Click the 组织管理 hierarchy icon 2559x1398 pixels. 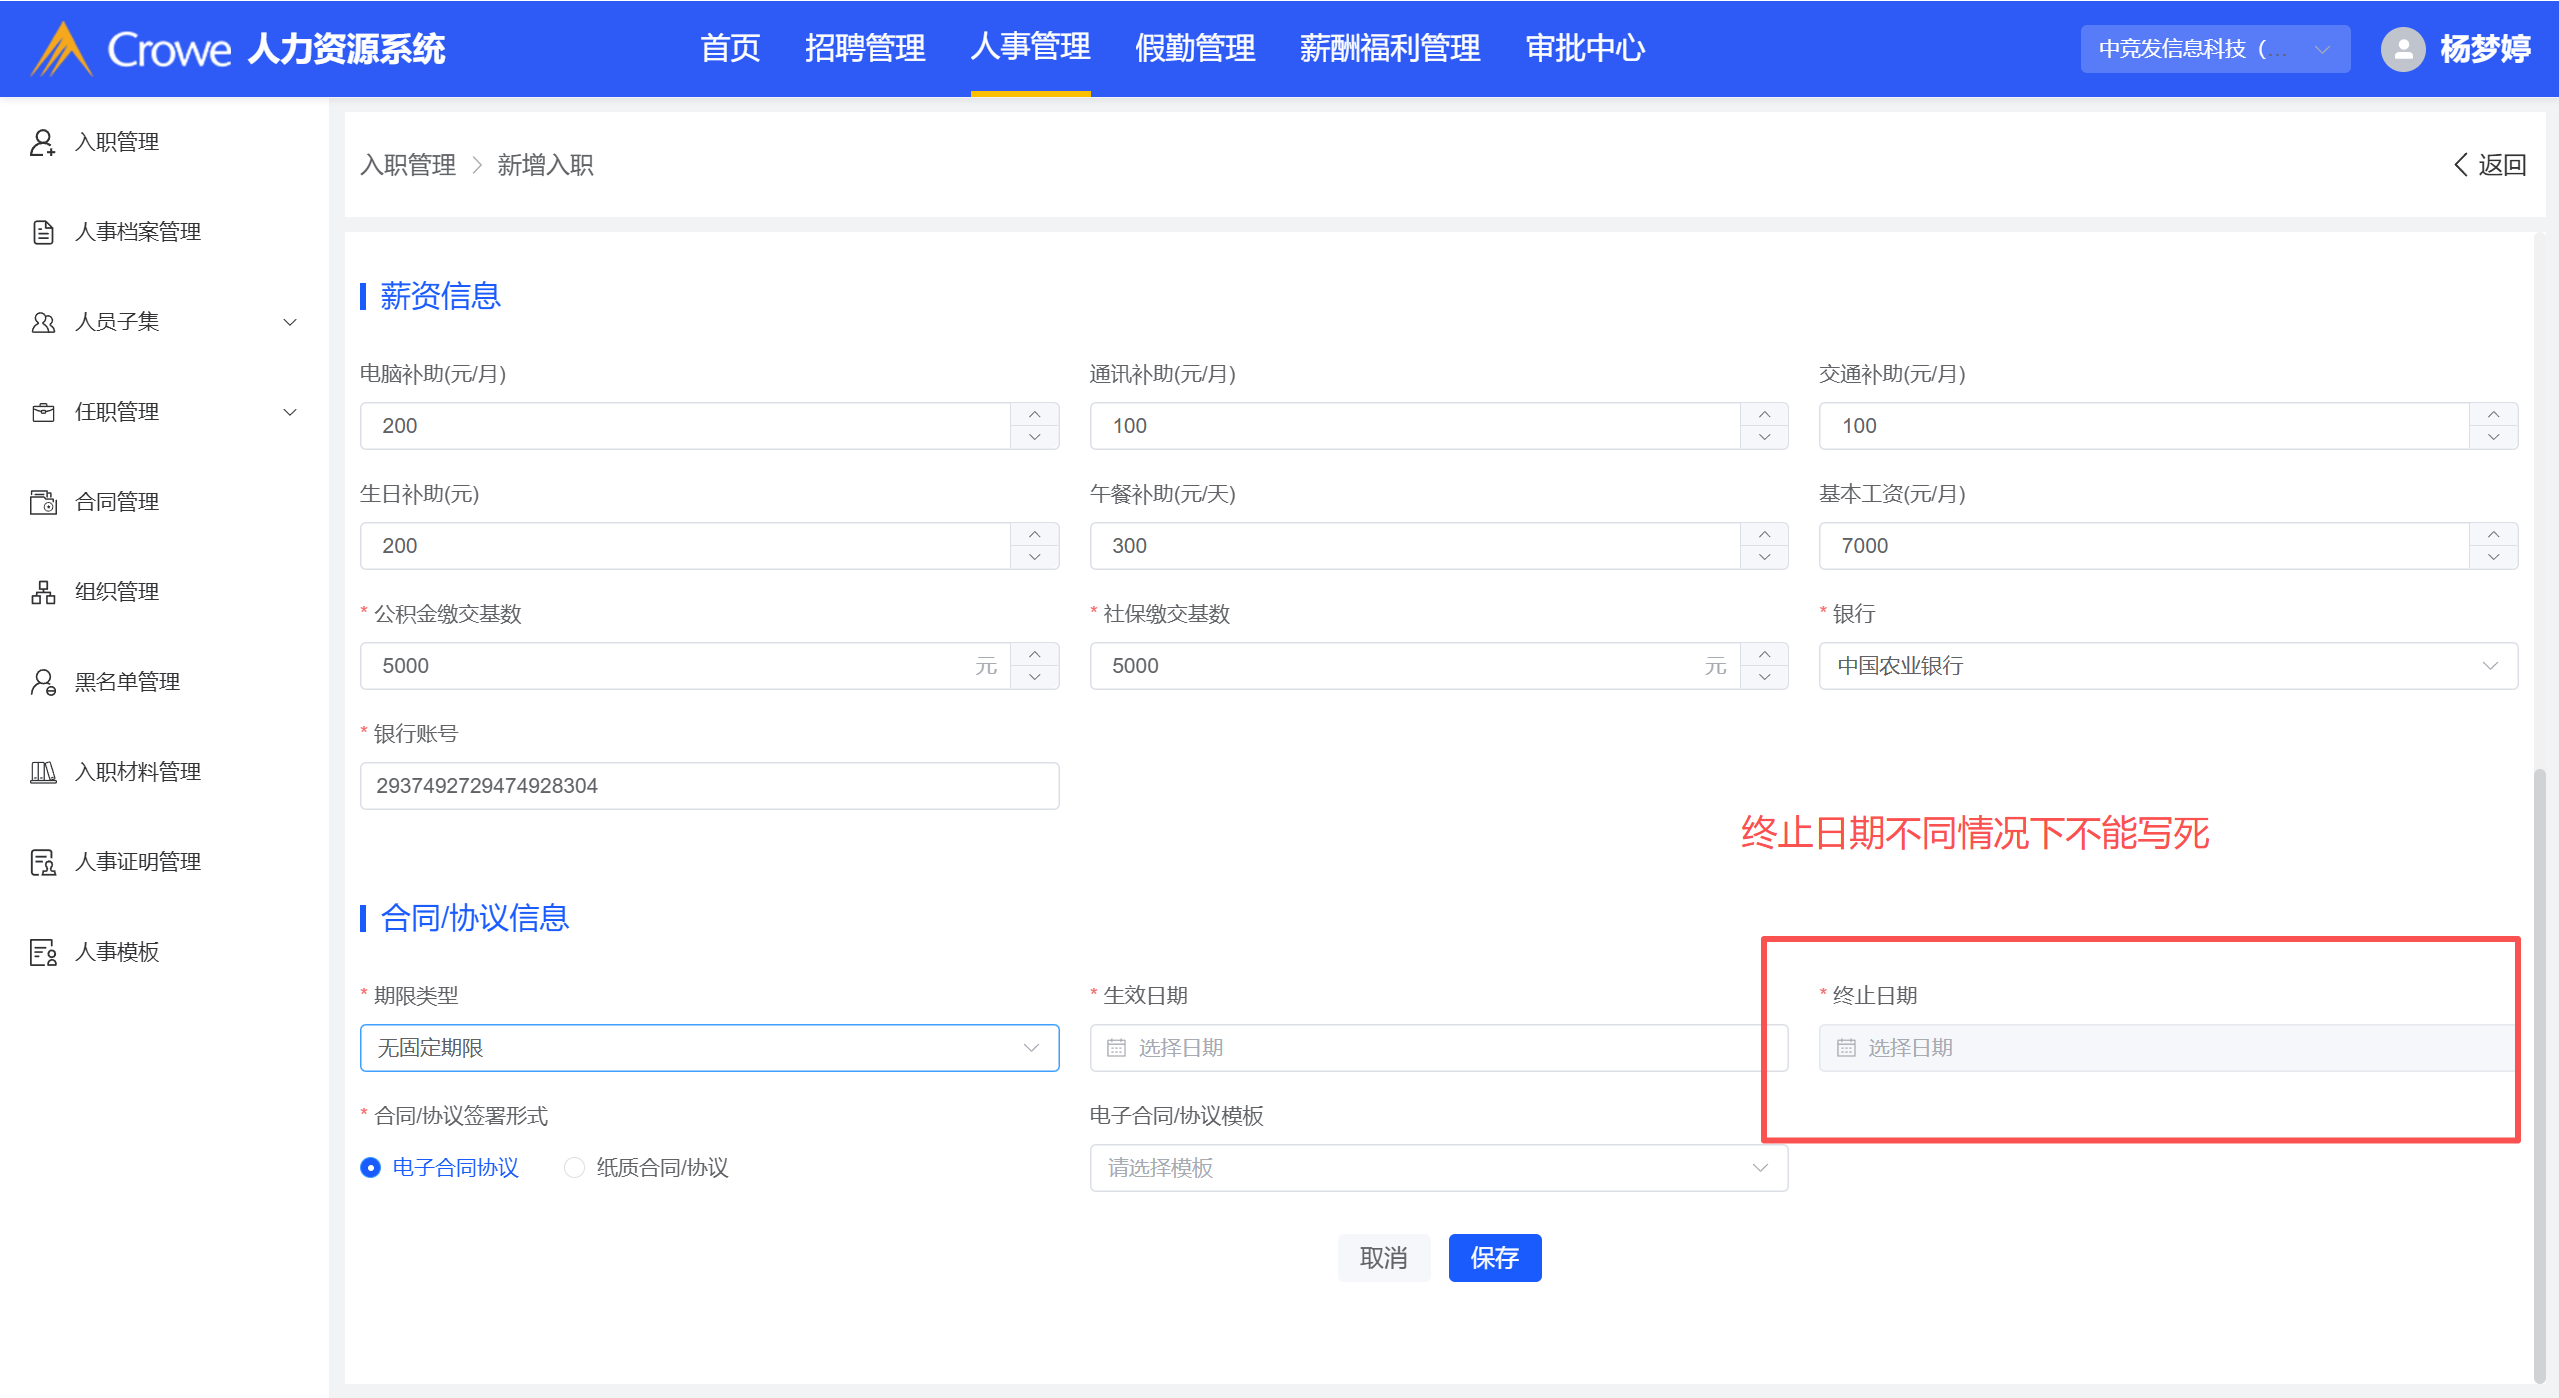tap(42, 592)
